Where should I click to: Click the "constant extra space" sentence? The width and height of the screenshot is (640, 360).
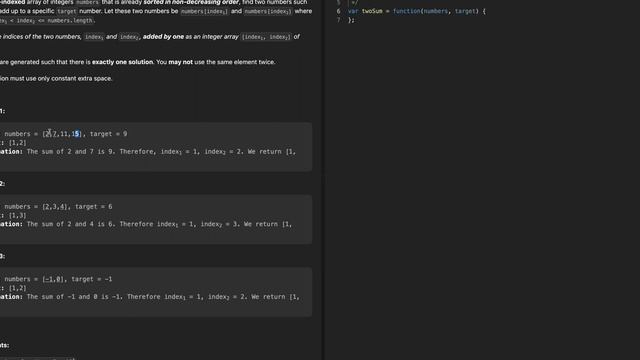tap(56, 78)
